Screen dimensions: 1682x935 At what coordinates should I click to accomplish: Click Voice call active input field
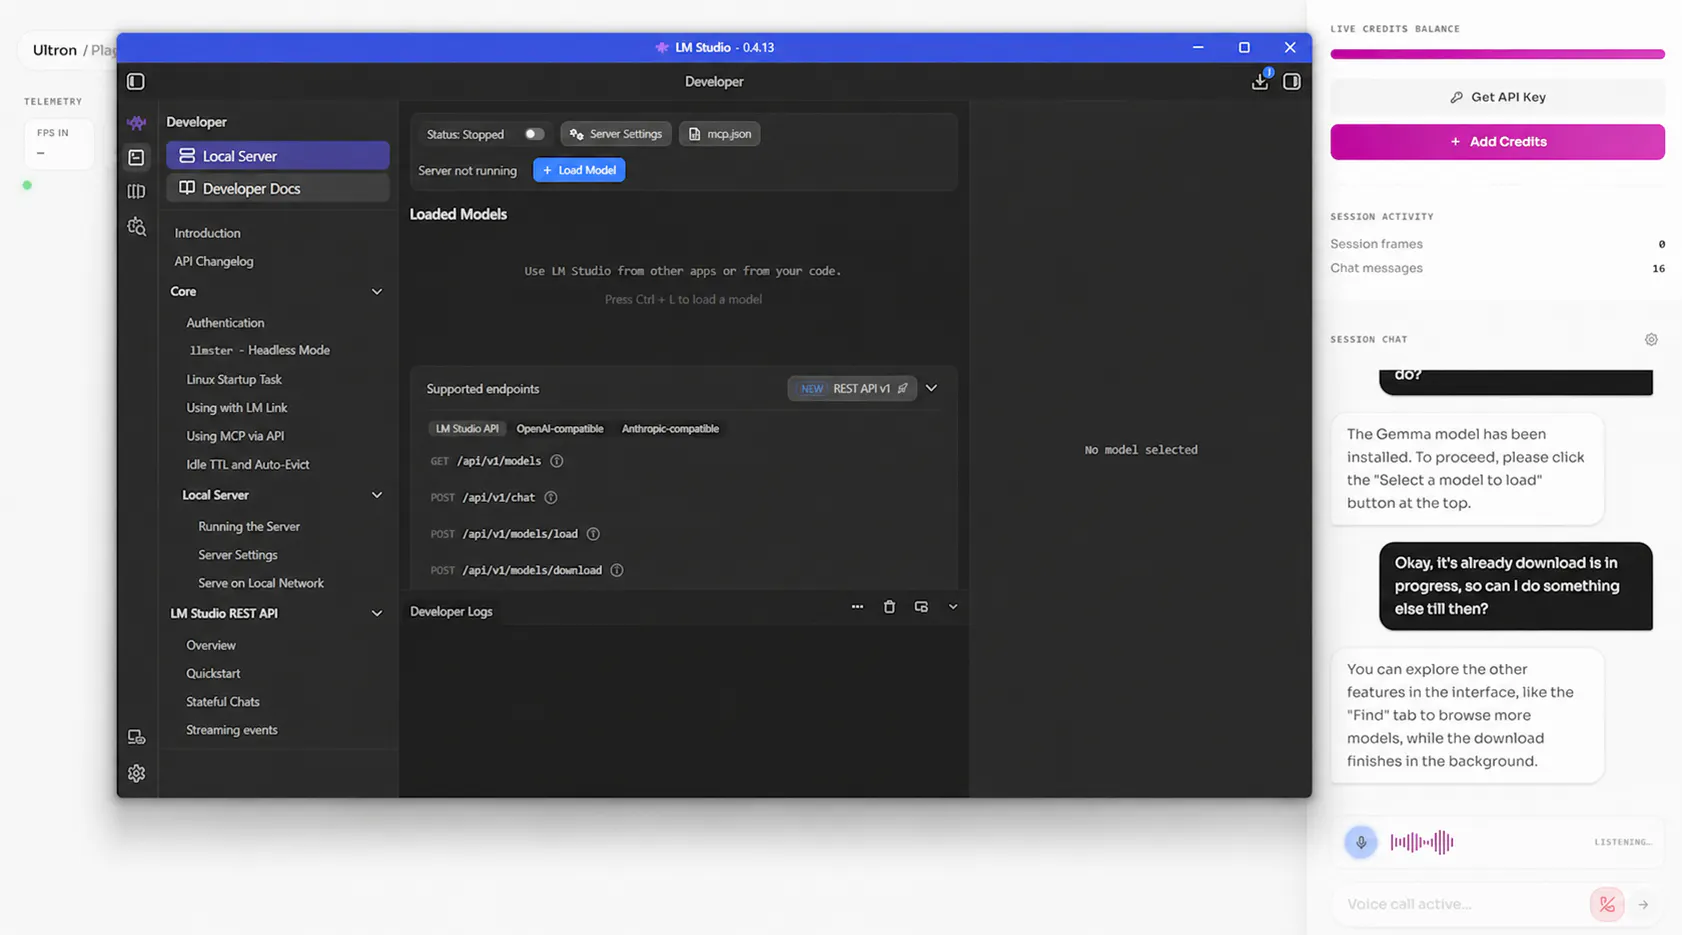pos(1460,904)
